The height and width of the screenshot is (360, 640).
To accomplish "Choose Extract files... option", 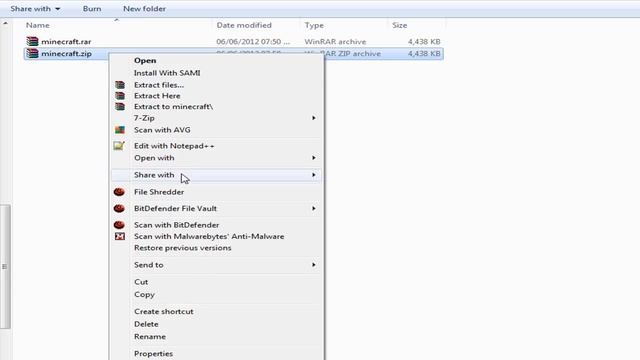I will click(159, 85).
